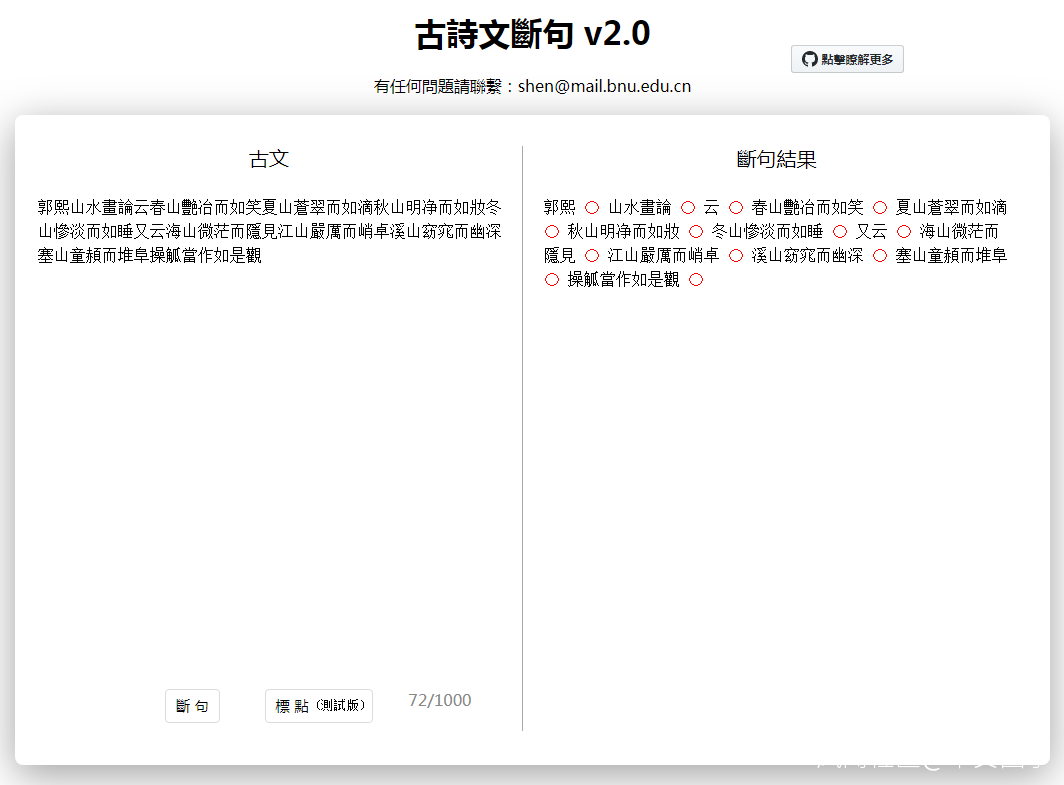Click red circle marker after 郭熙

[592, 208]
